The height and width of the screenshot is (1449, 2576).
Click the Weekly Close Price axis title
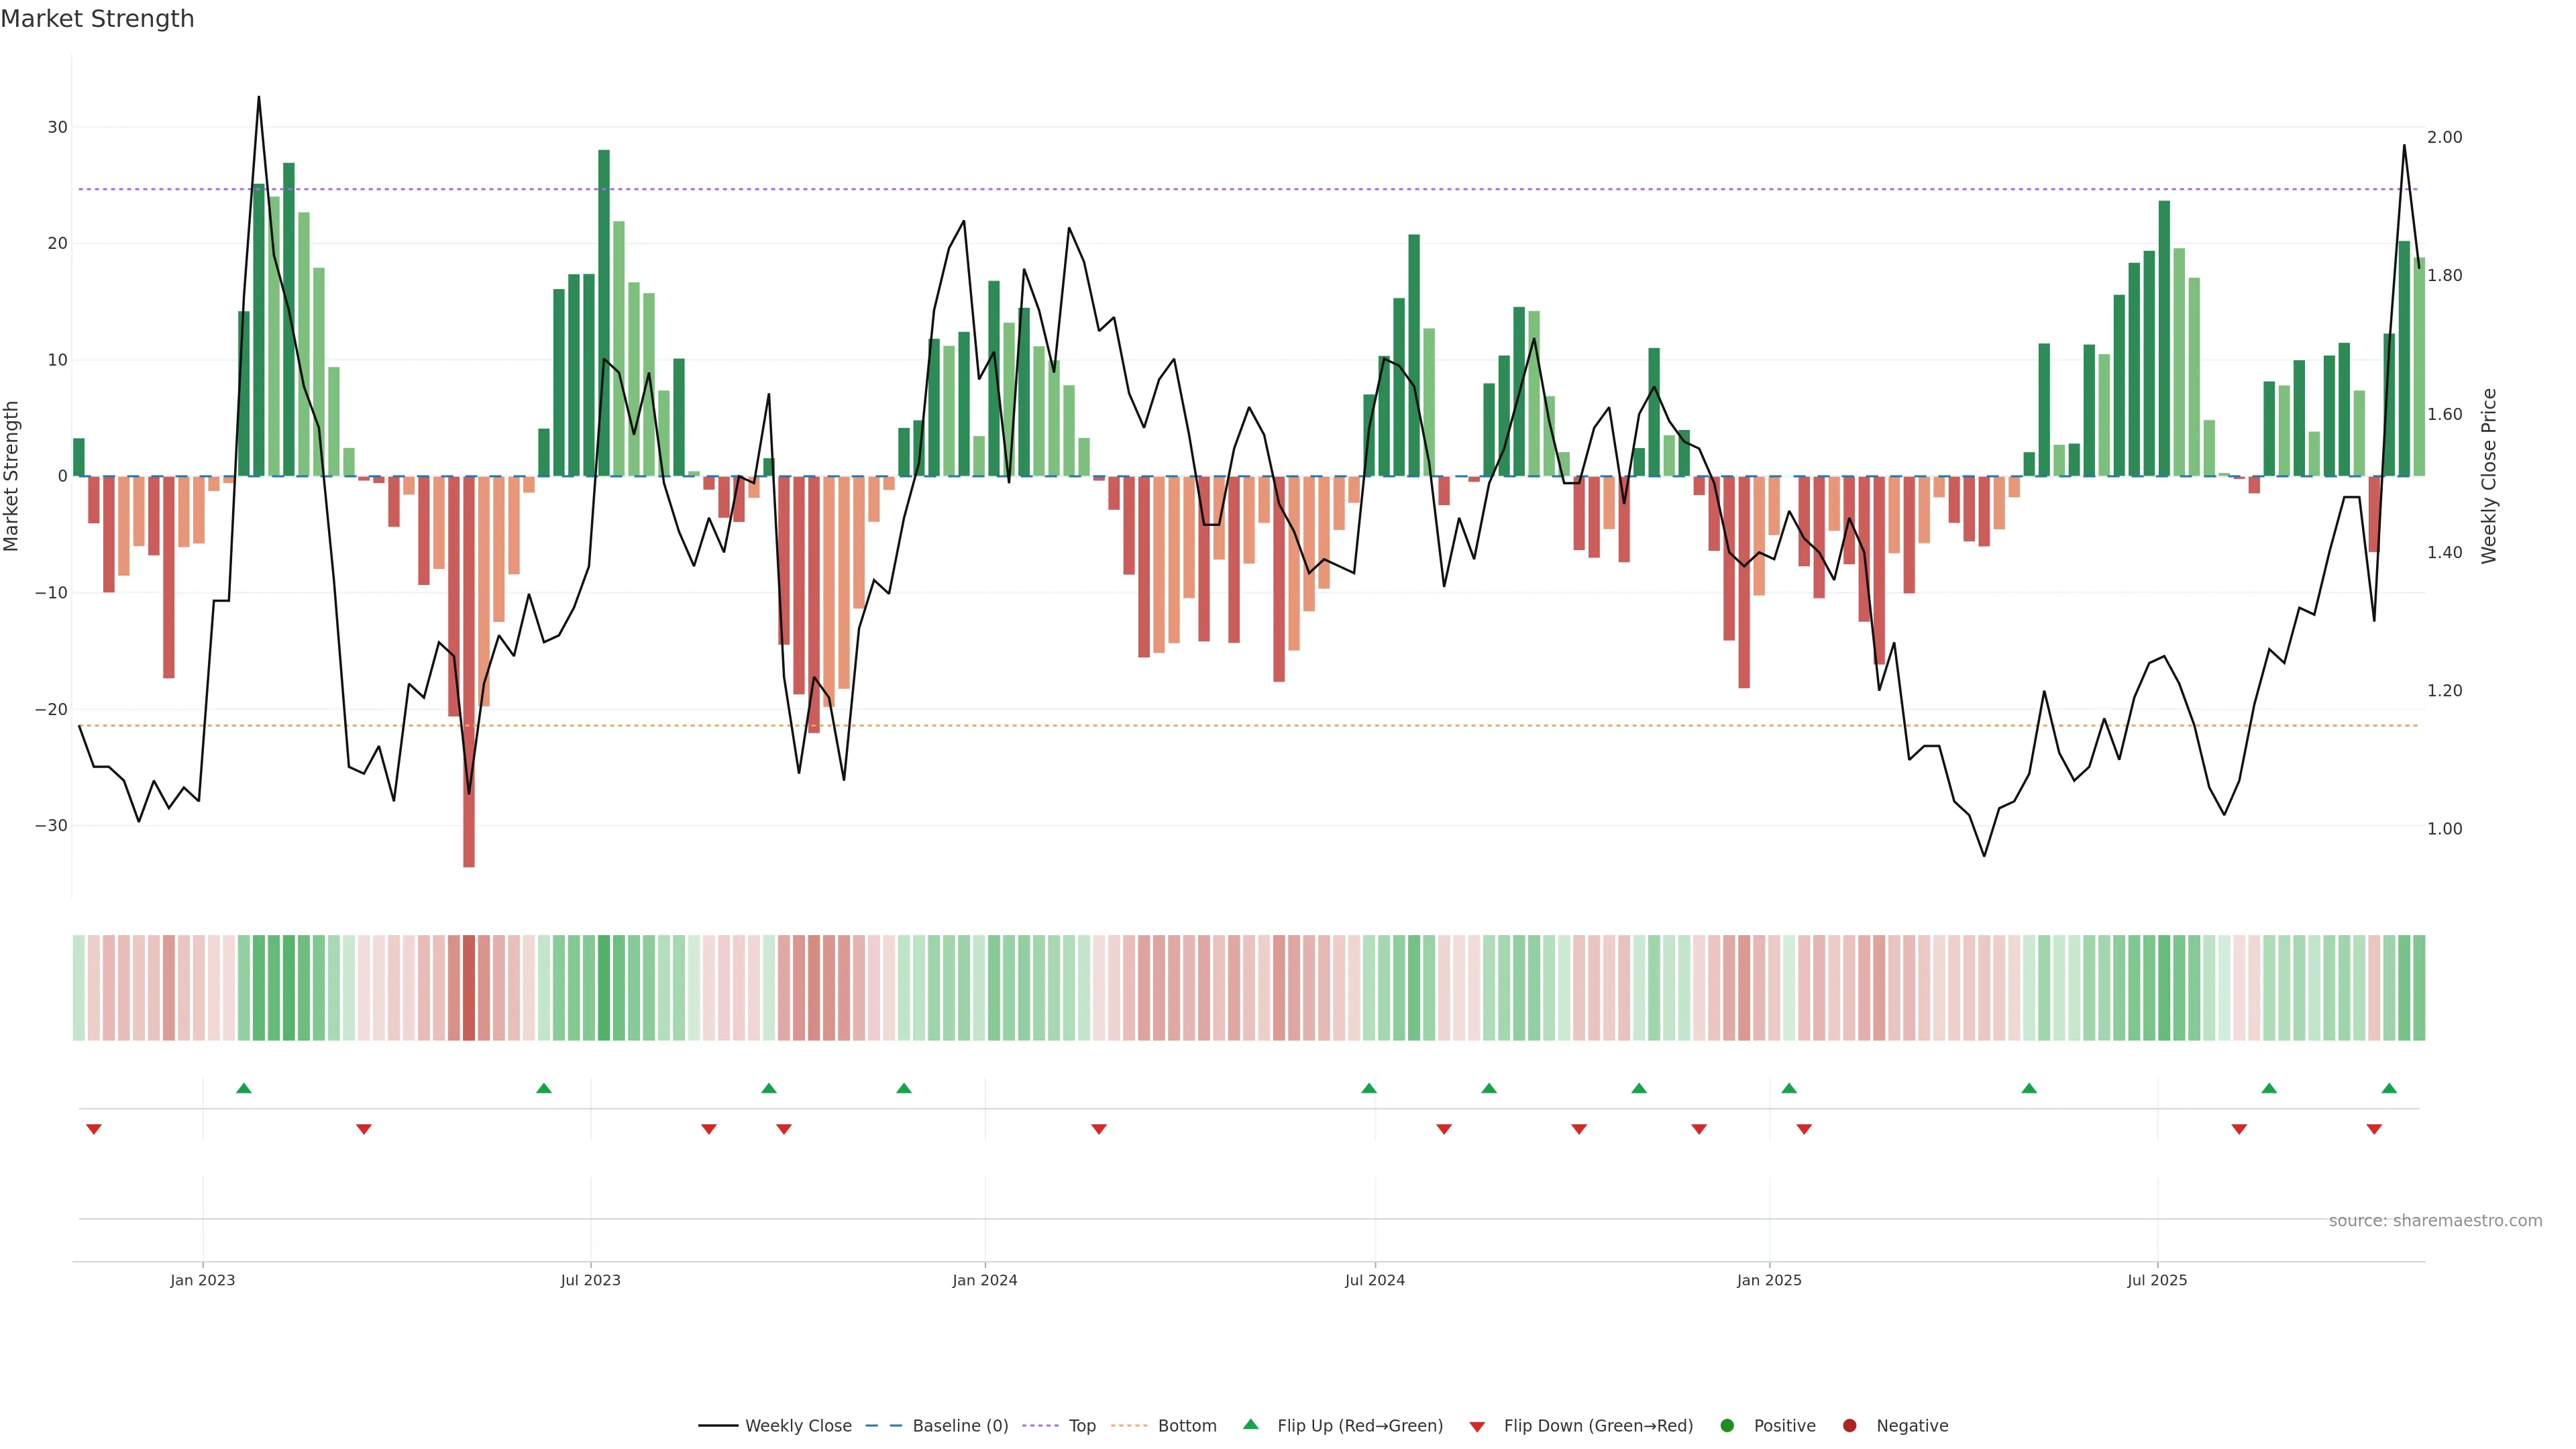2489,476
